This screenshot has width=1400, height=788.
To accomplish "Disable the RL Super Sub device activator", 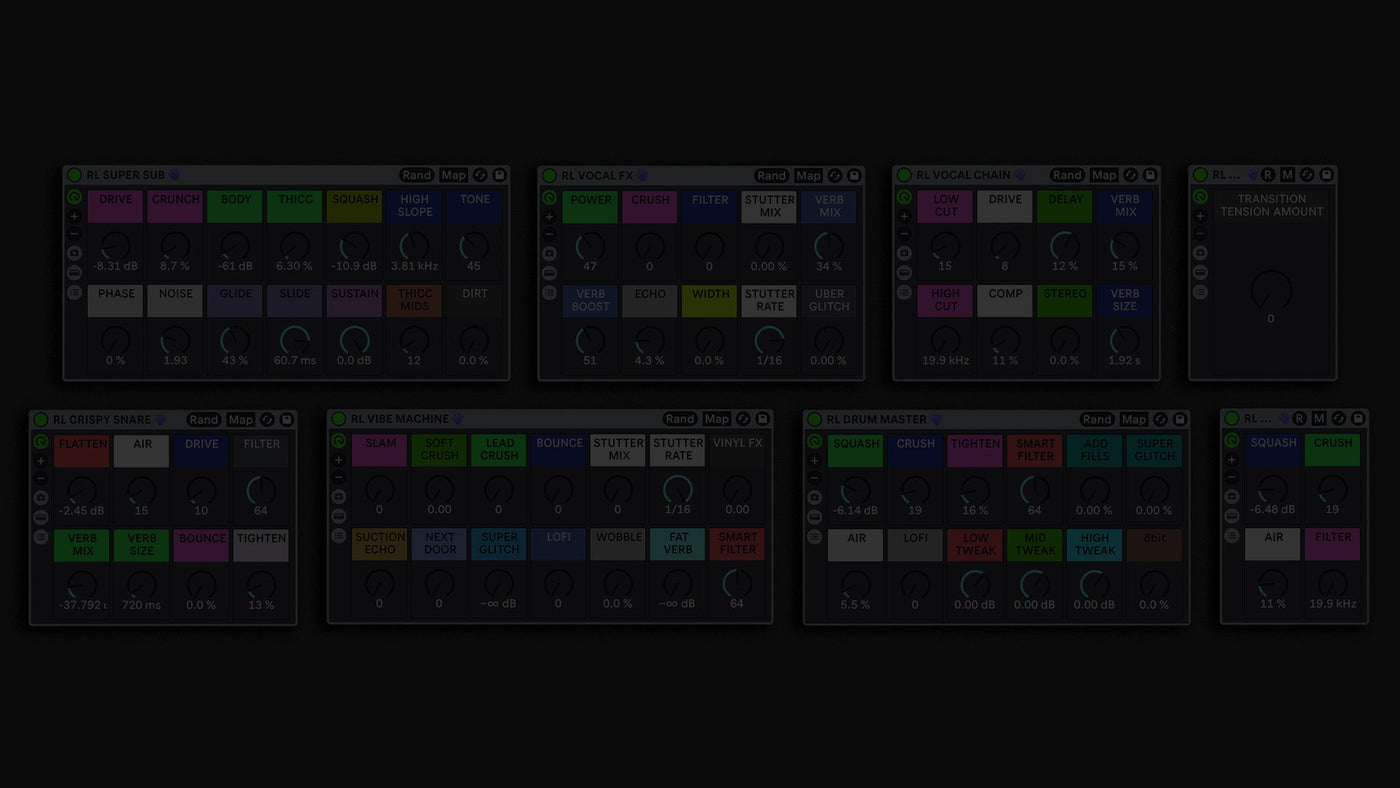I will tap(74, 175).
